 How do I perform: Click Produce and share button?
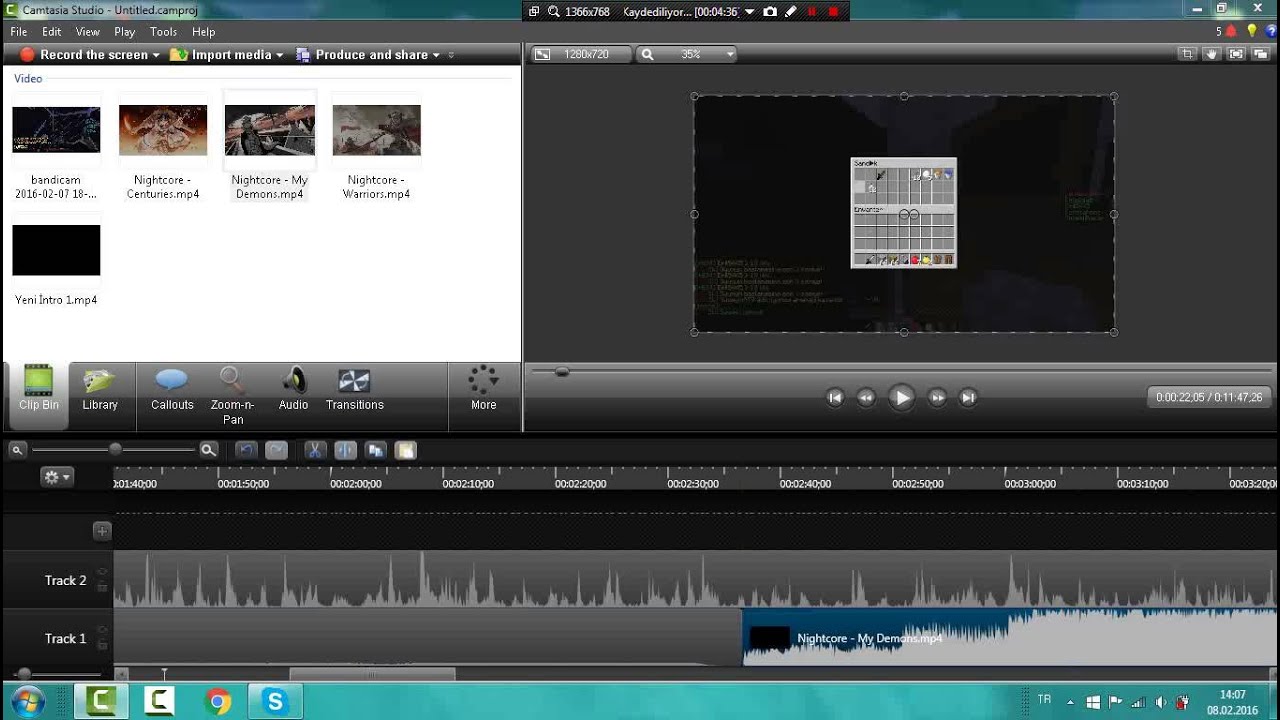click(x=362, y=55)
